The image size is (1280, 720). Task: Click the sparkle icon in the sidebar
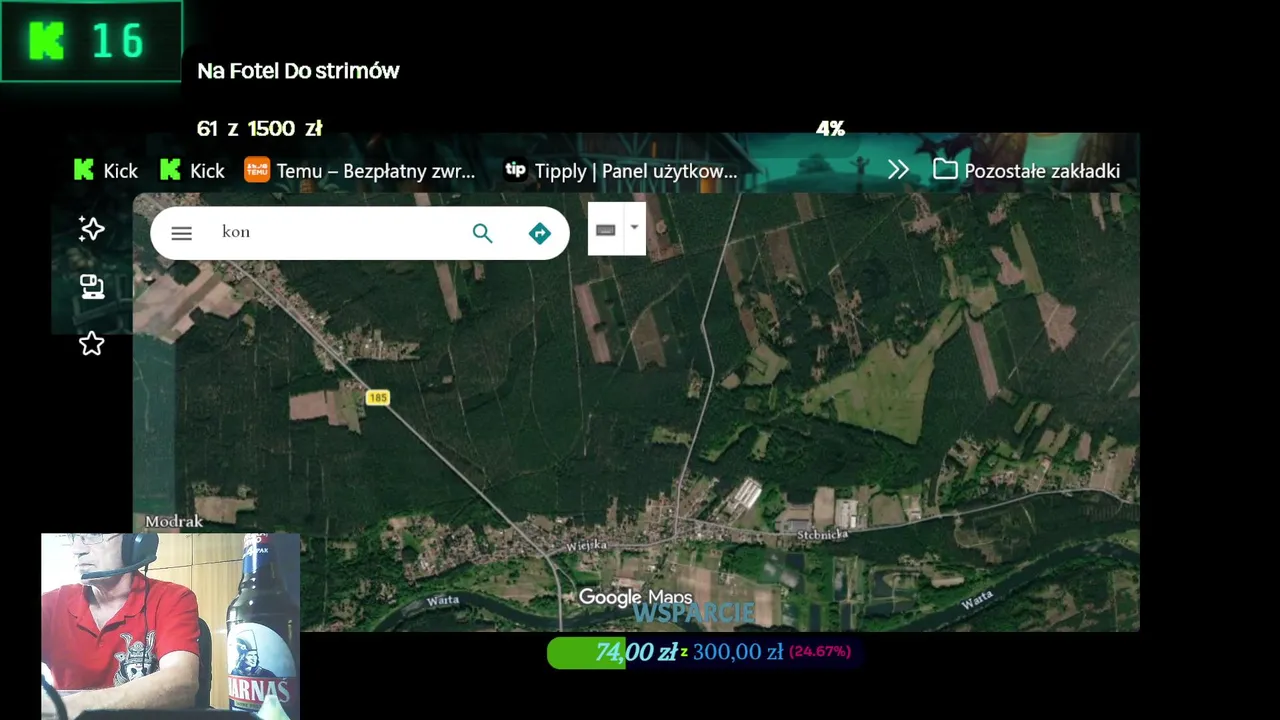(92, 229)
